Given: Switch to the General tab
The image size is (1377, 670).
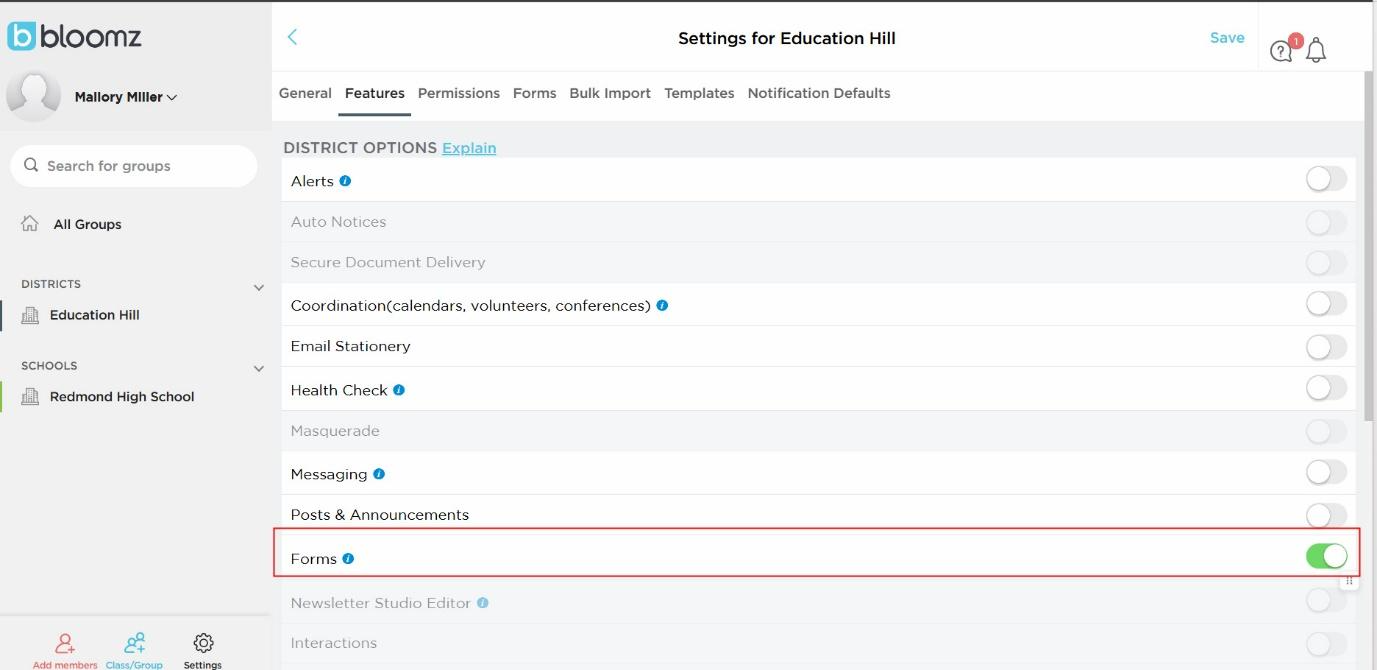Looking at the screenshot, I should click(x=305, y=93).
